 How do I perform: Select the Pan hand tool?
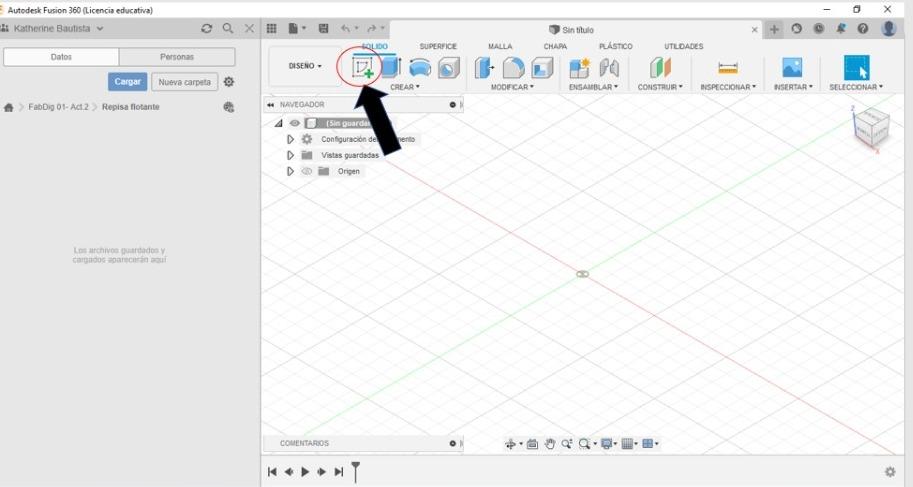pyautogui.click(x=550, y=444)
